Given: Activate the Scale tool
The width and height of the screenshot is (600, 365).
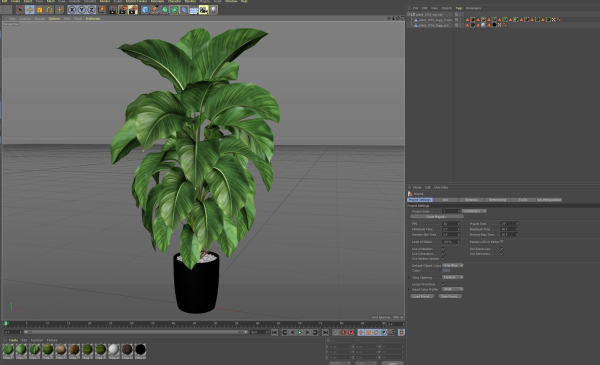Looking at the screenshot, I should pyautogui.click(x=39, y=10).
